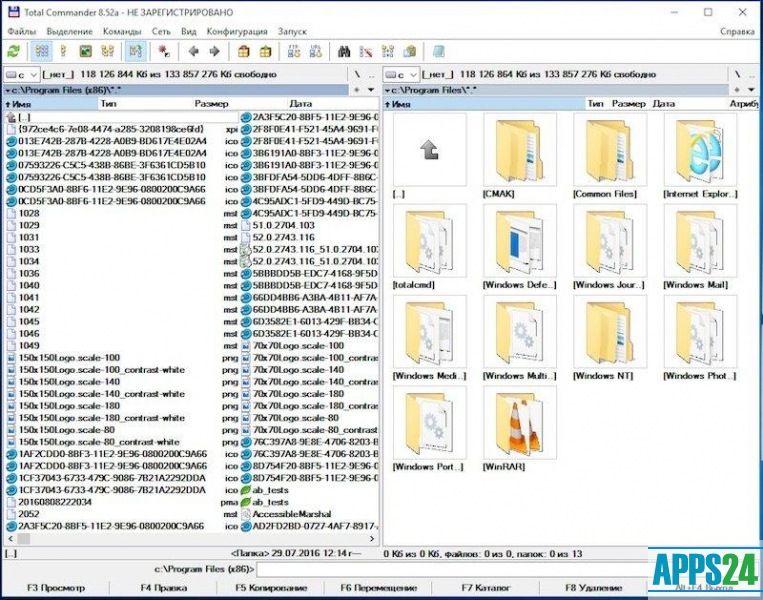The image size is (763, 600).
Task: Sort right panel by Имя column header
Action: coord(484,104)
